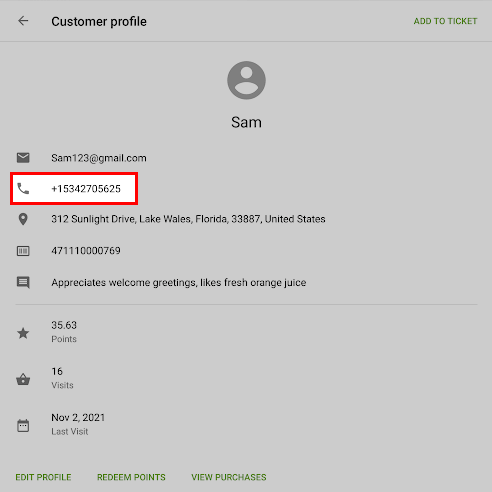Screen dimensions: 492x492
Task: Click the note comment icon
Action: [x=23, y=282]
